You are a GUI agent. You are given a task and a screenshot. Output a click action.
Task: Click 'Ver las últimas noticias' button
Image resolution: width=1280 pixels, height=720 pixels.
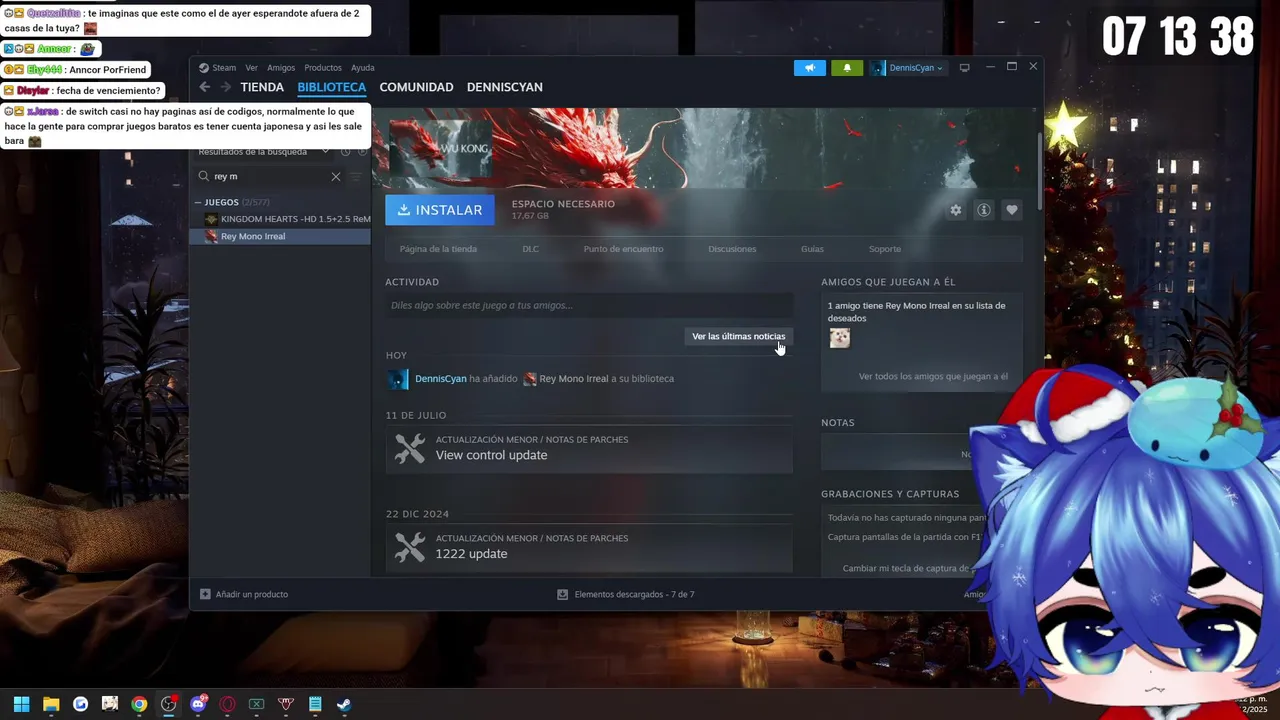(x=739, y=336)
